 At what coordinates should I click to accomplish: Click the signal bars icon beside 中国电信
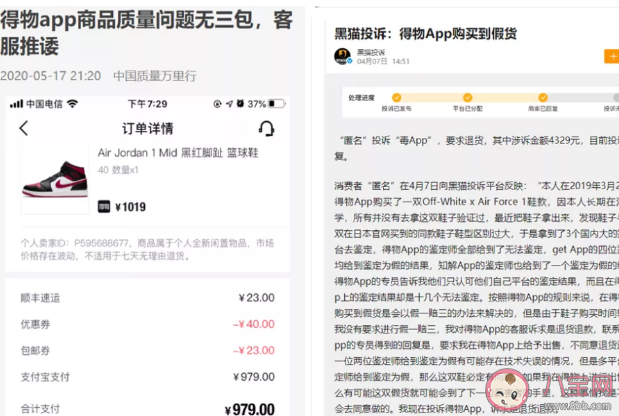pos(16,104)
